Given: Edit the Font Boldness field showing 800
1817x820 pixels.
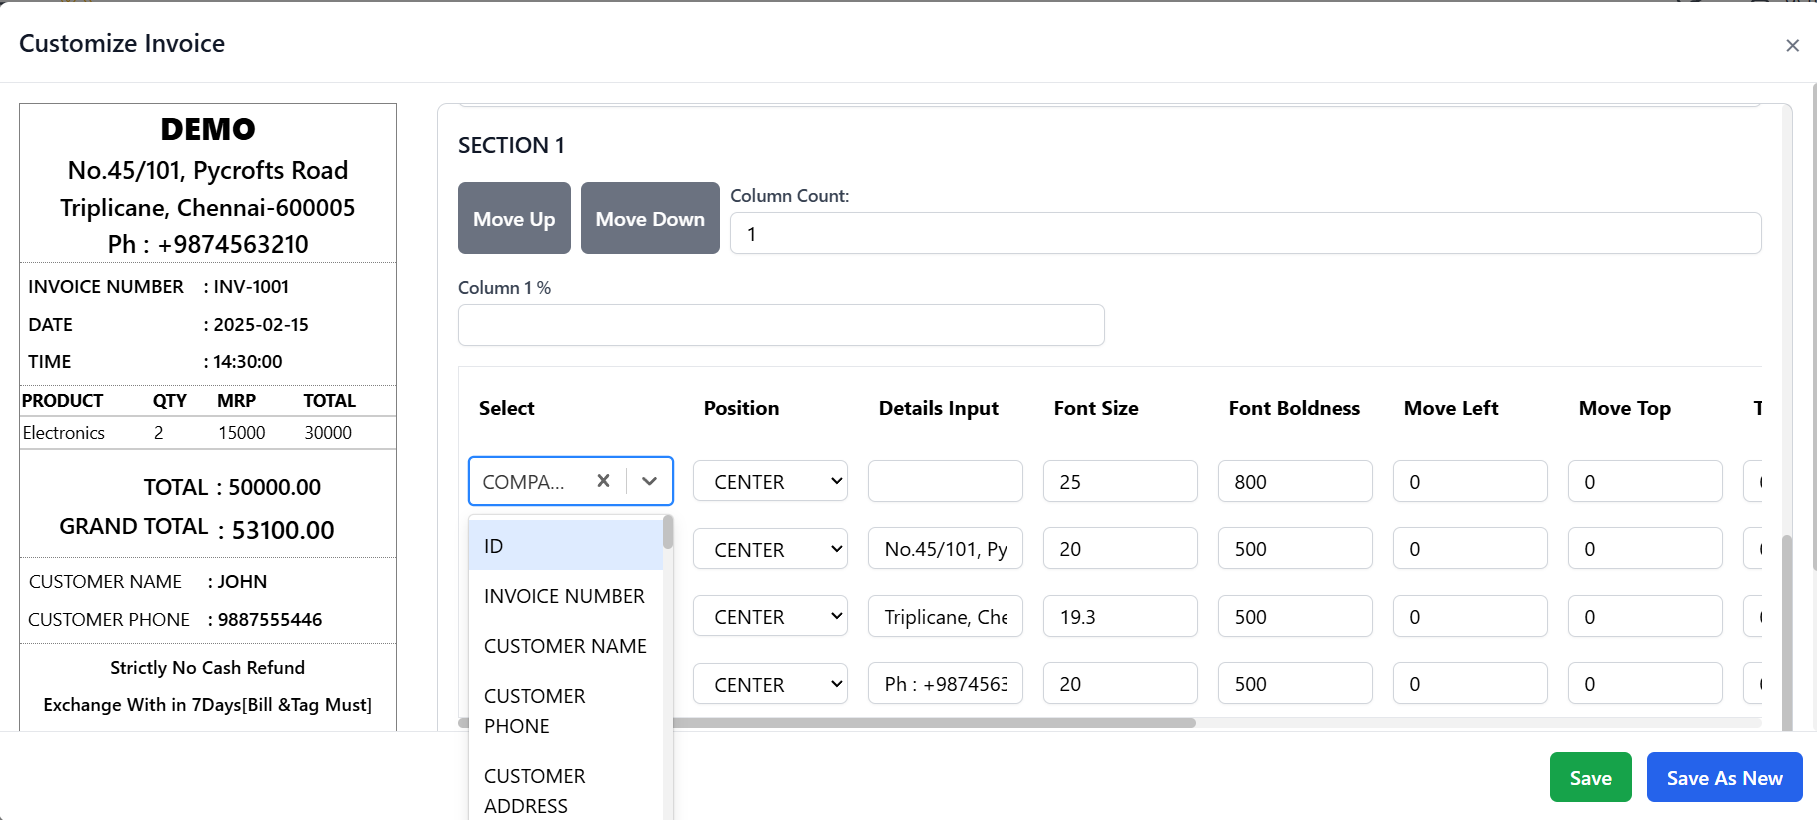Looking at the screenshot, I should click(1295, 481).
